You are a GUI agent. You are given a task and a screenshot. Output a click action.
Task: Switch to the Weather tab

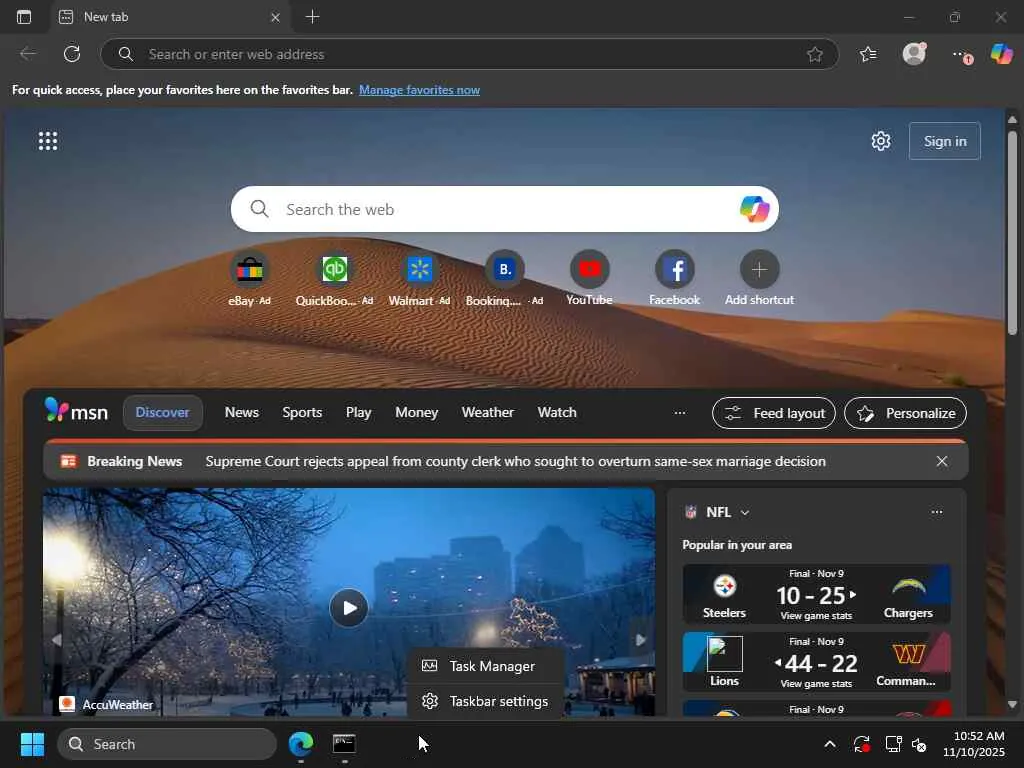tap(488, 412)
